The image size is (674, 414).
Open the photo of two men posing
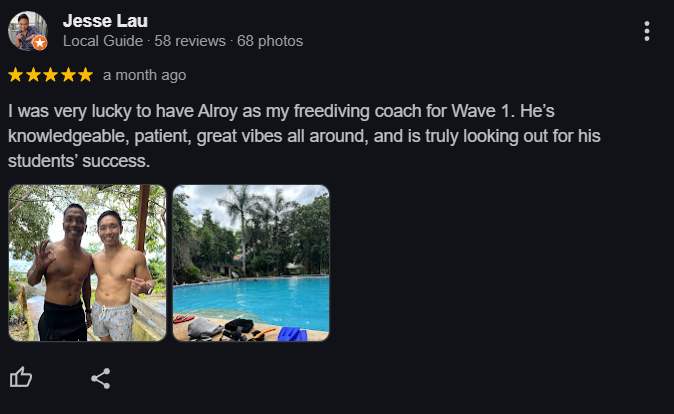tap(87, 263)
